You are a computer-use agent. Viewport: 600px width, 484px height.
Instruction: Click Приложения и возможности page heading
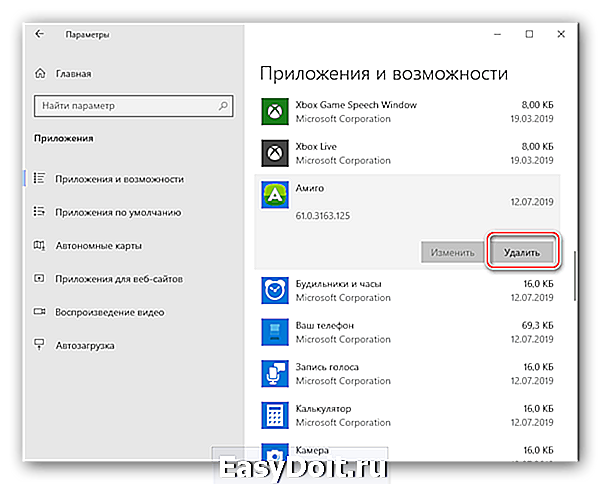384,73
